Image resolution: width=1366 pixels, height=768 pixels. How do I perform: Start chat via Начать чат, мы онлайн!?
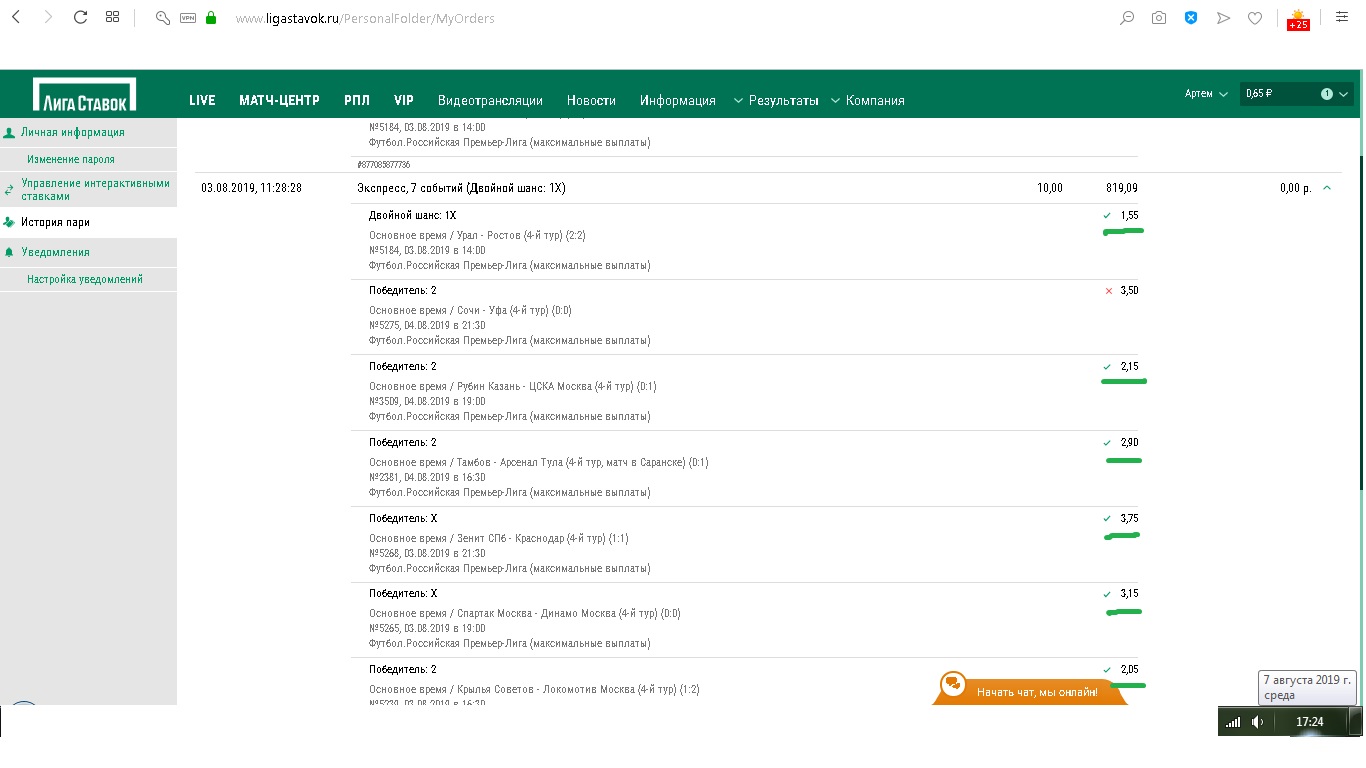[x=1037, y=691]
